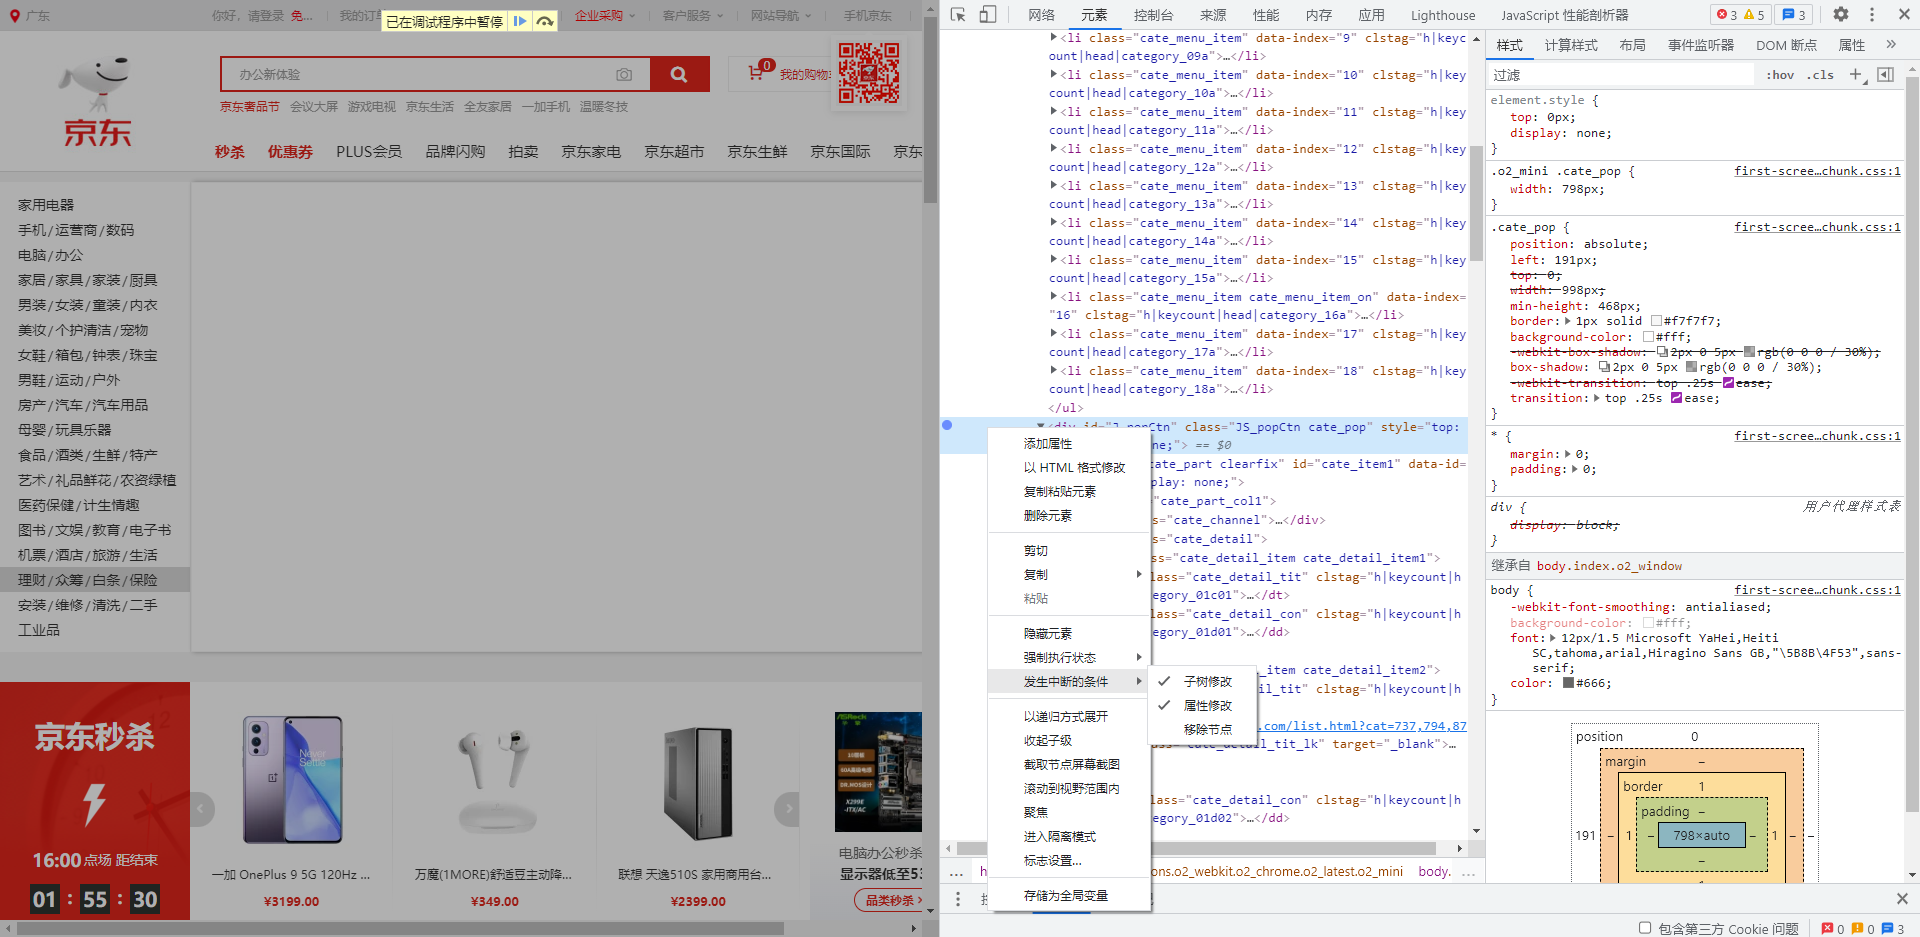
Task: Switch to the 网络 tab
Action: (x=1041, y=15)
